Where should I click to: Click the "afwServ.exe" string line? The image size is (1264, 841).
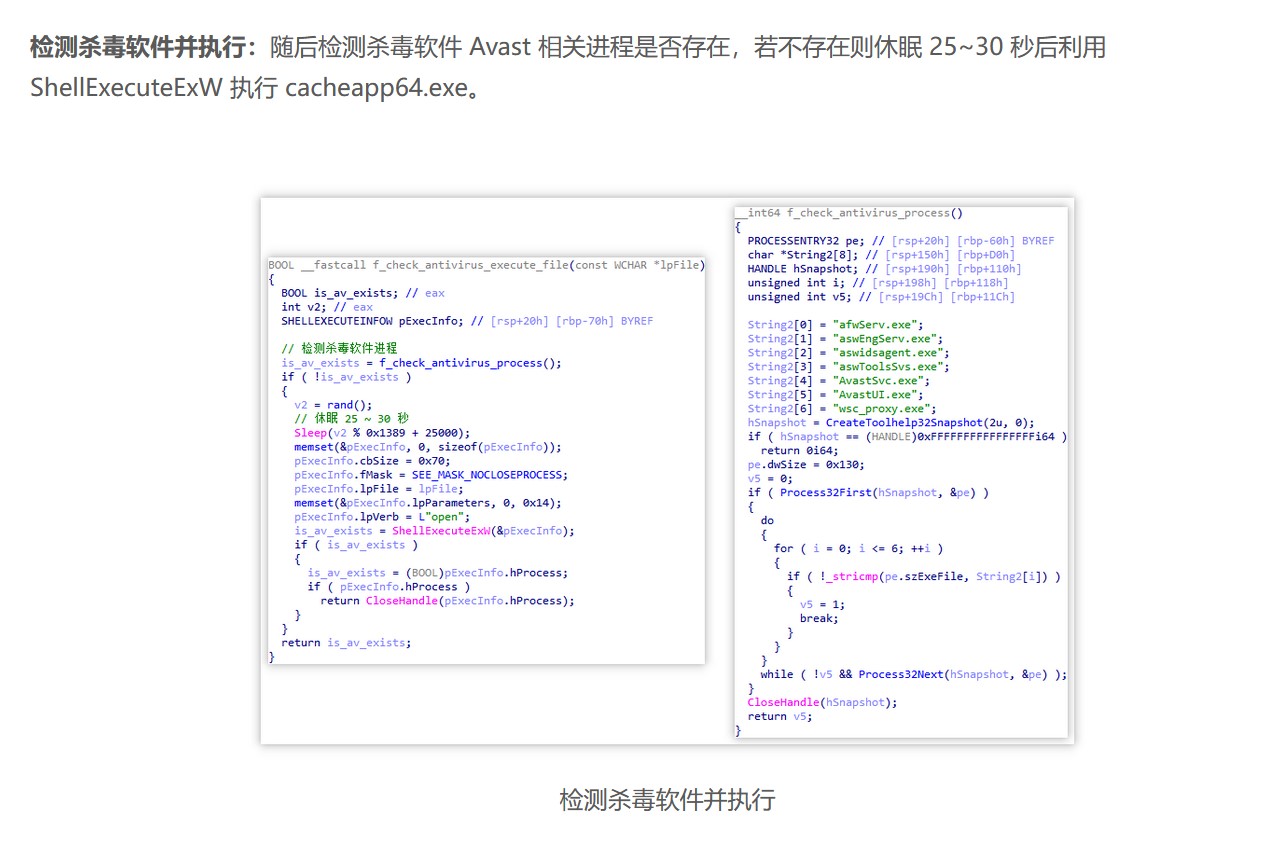click(x=836, y=325)
